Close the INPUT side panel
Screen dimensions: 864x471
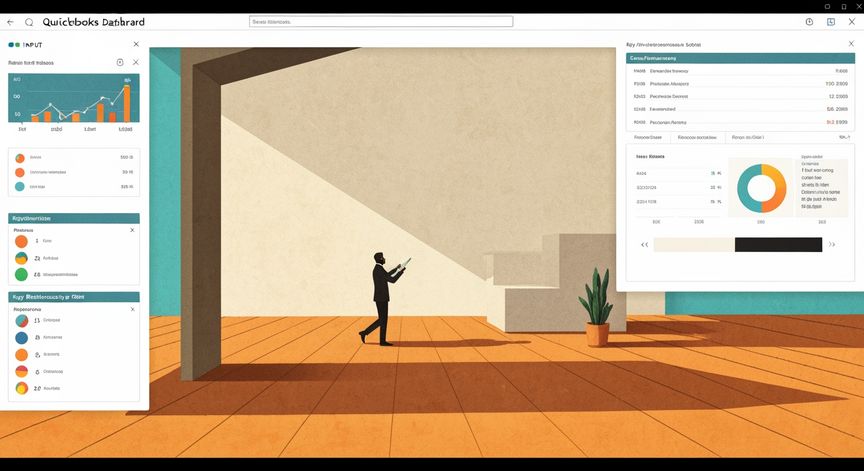[x=136, y=44]
